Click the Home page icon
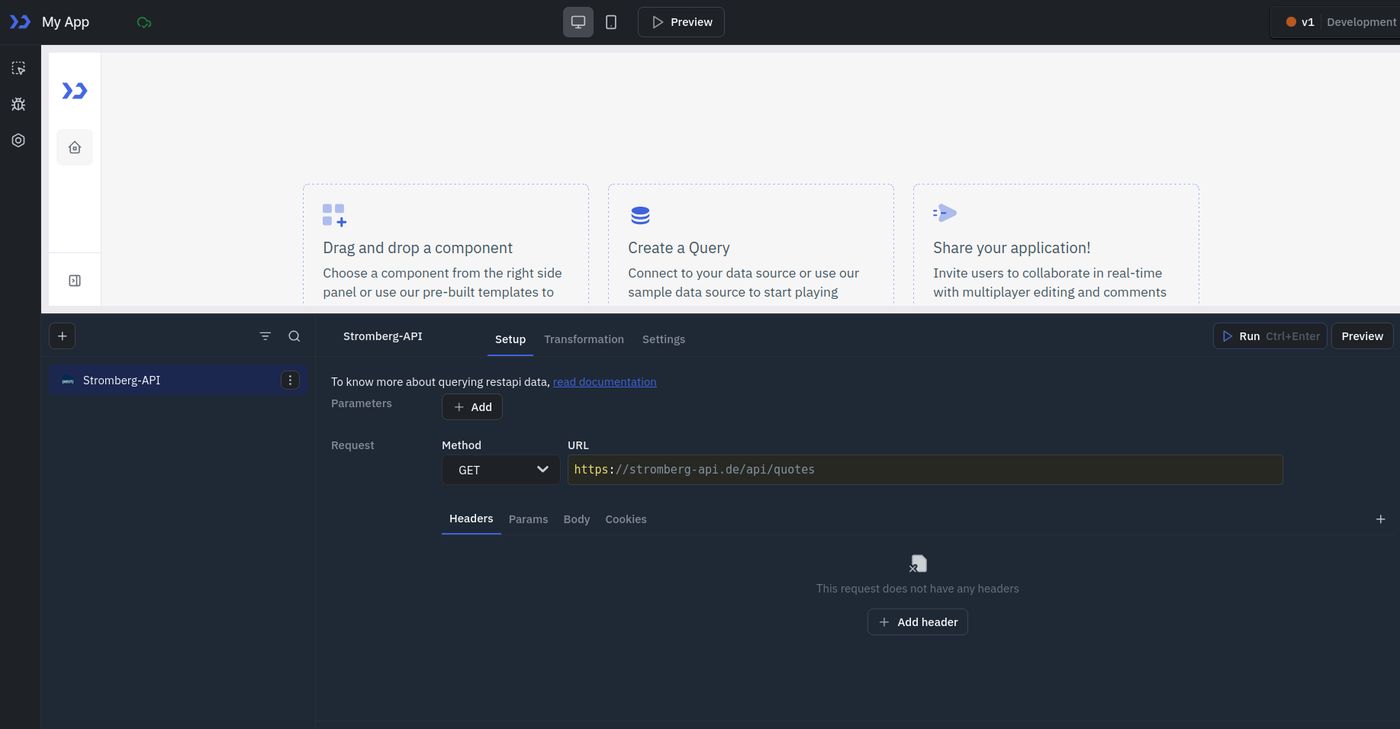The image size is (1400, 729). pos(75,147)
